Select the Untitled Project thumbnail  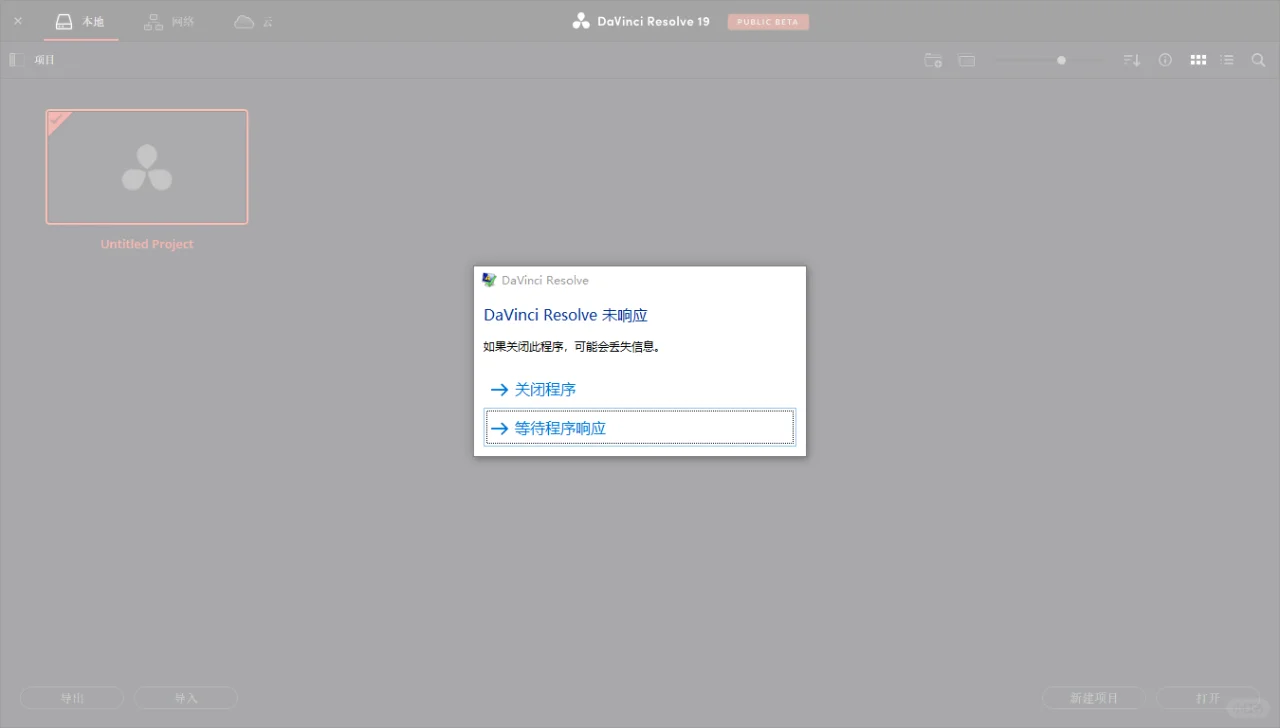click(147, 167)
